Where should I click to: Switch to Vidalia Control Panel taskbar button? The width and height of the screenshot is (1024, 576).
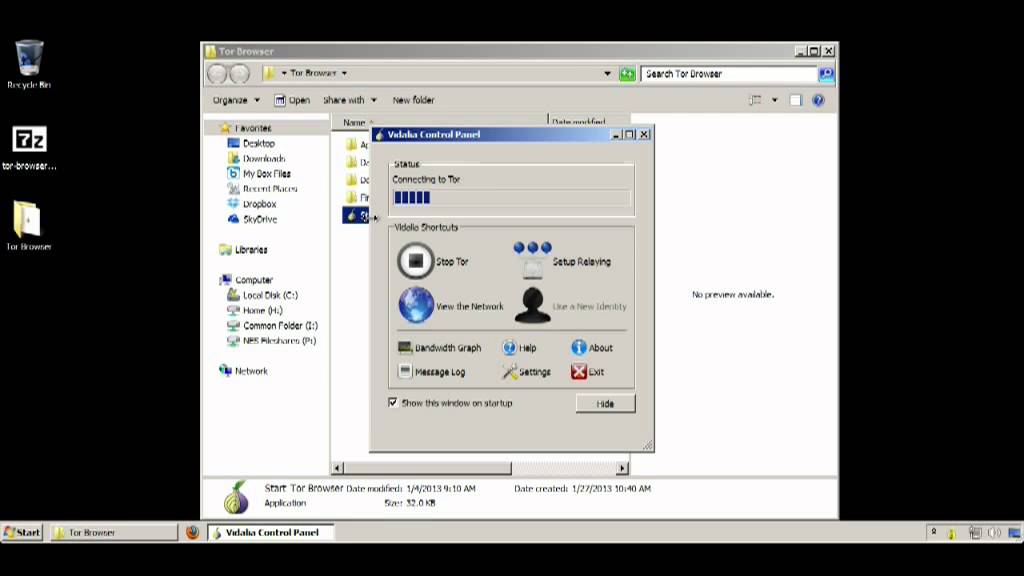click(271, 532)
